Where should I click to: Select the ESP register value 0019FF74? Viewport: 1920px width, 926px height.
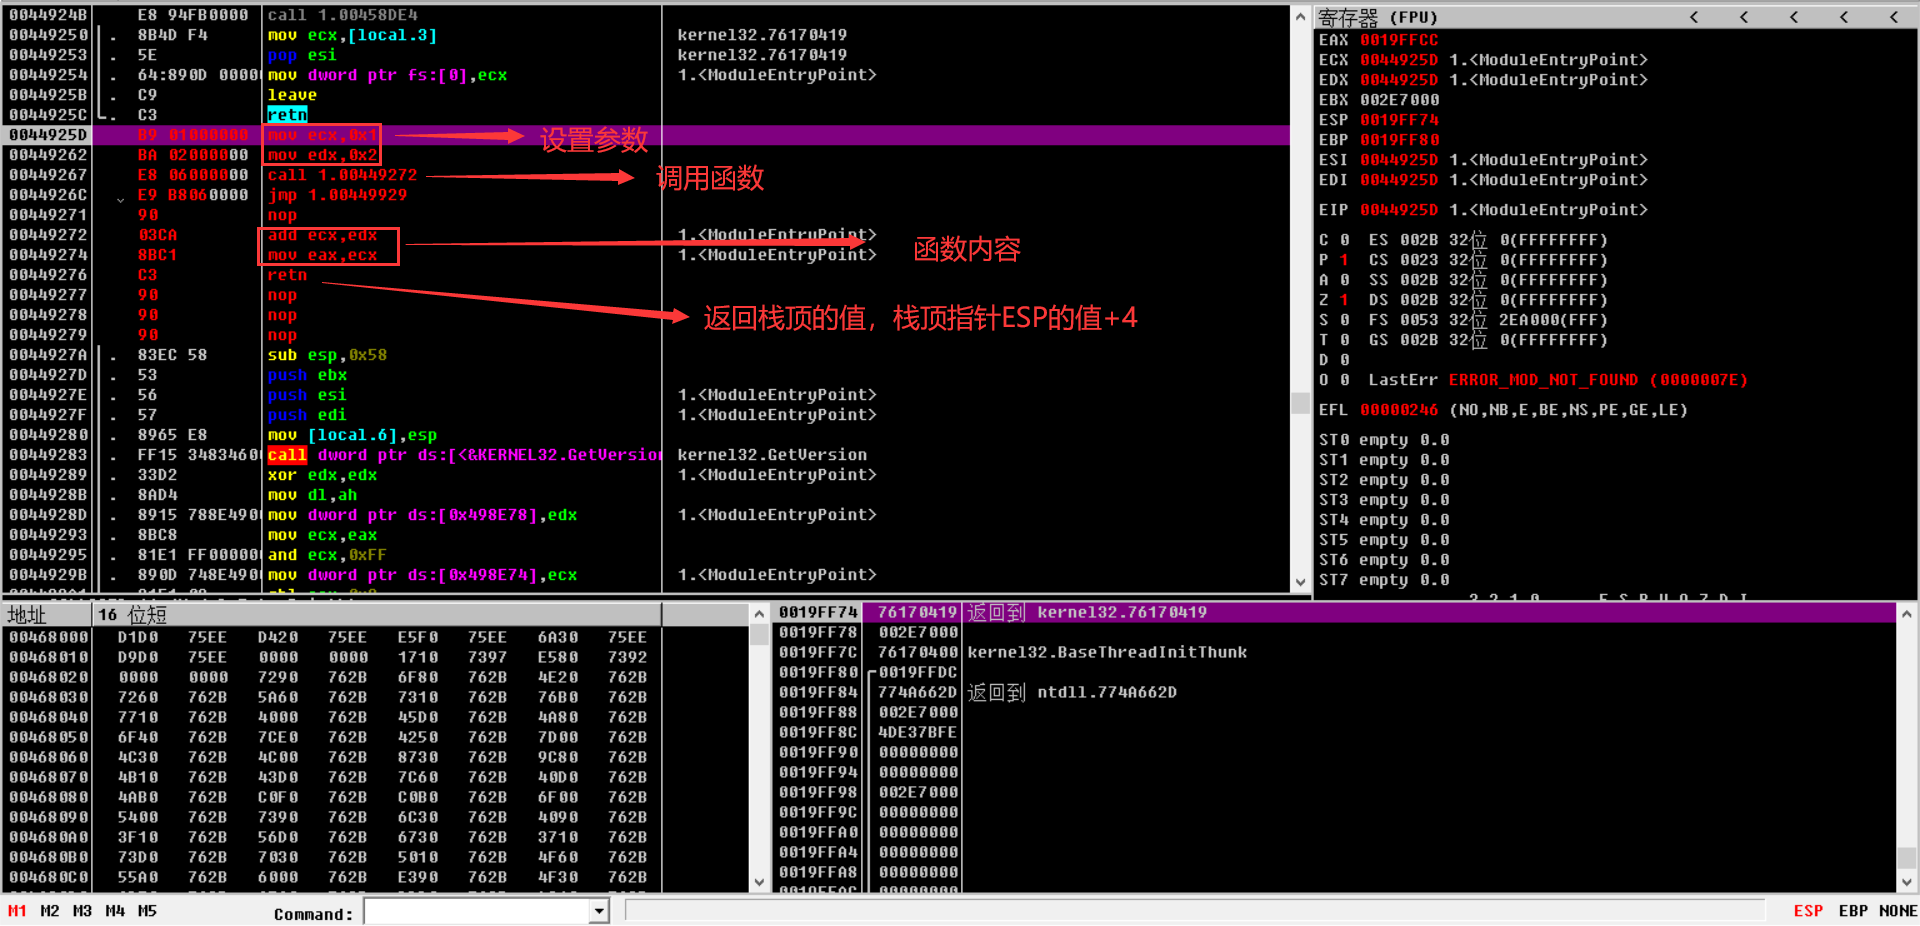click(1399, 120)
